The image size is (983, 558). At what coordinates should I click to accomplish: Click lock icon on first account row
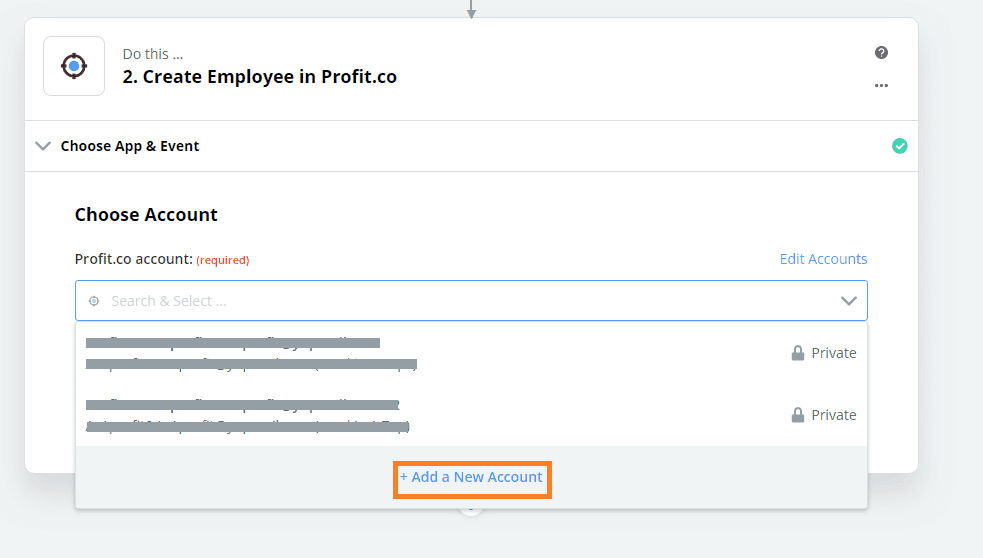[x=797, y=353]
